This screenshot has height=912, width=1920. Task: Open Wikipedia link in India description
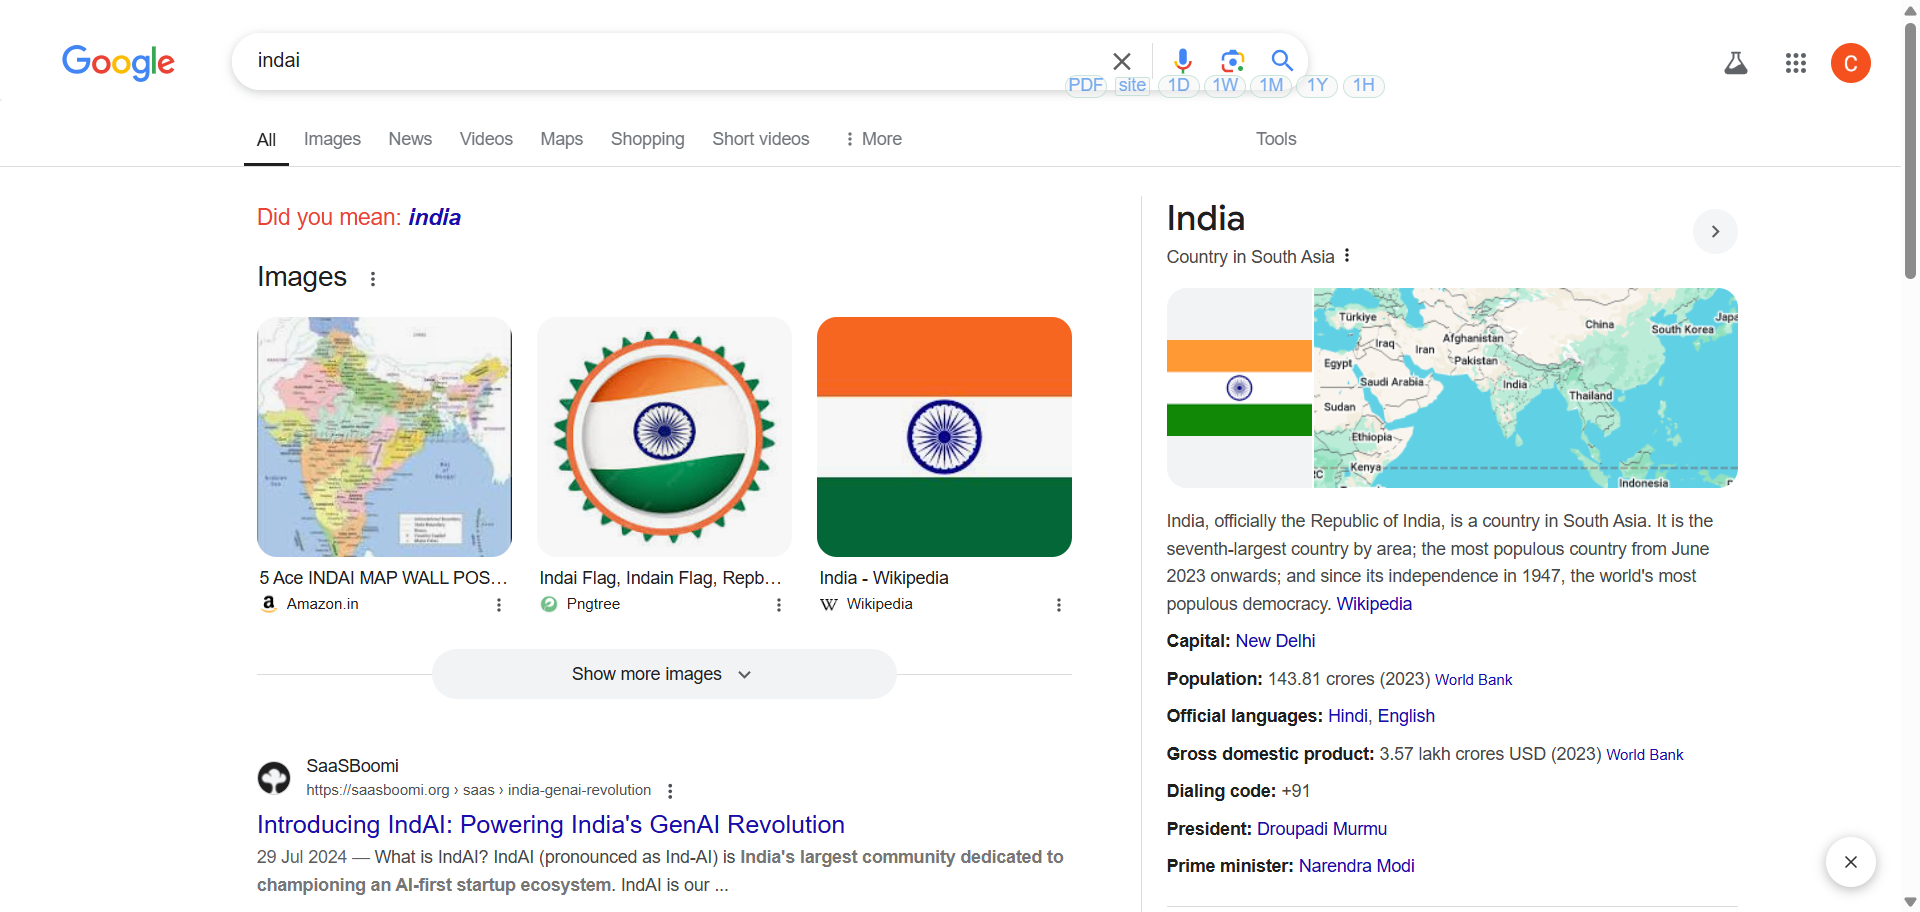click(1374, 604)
